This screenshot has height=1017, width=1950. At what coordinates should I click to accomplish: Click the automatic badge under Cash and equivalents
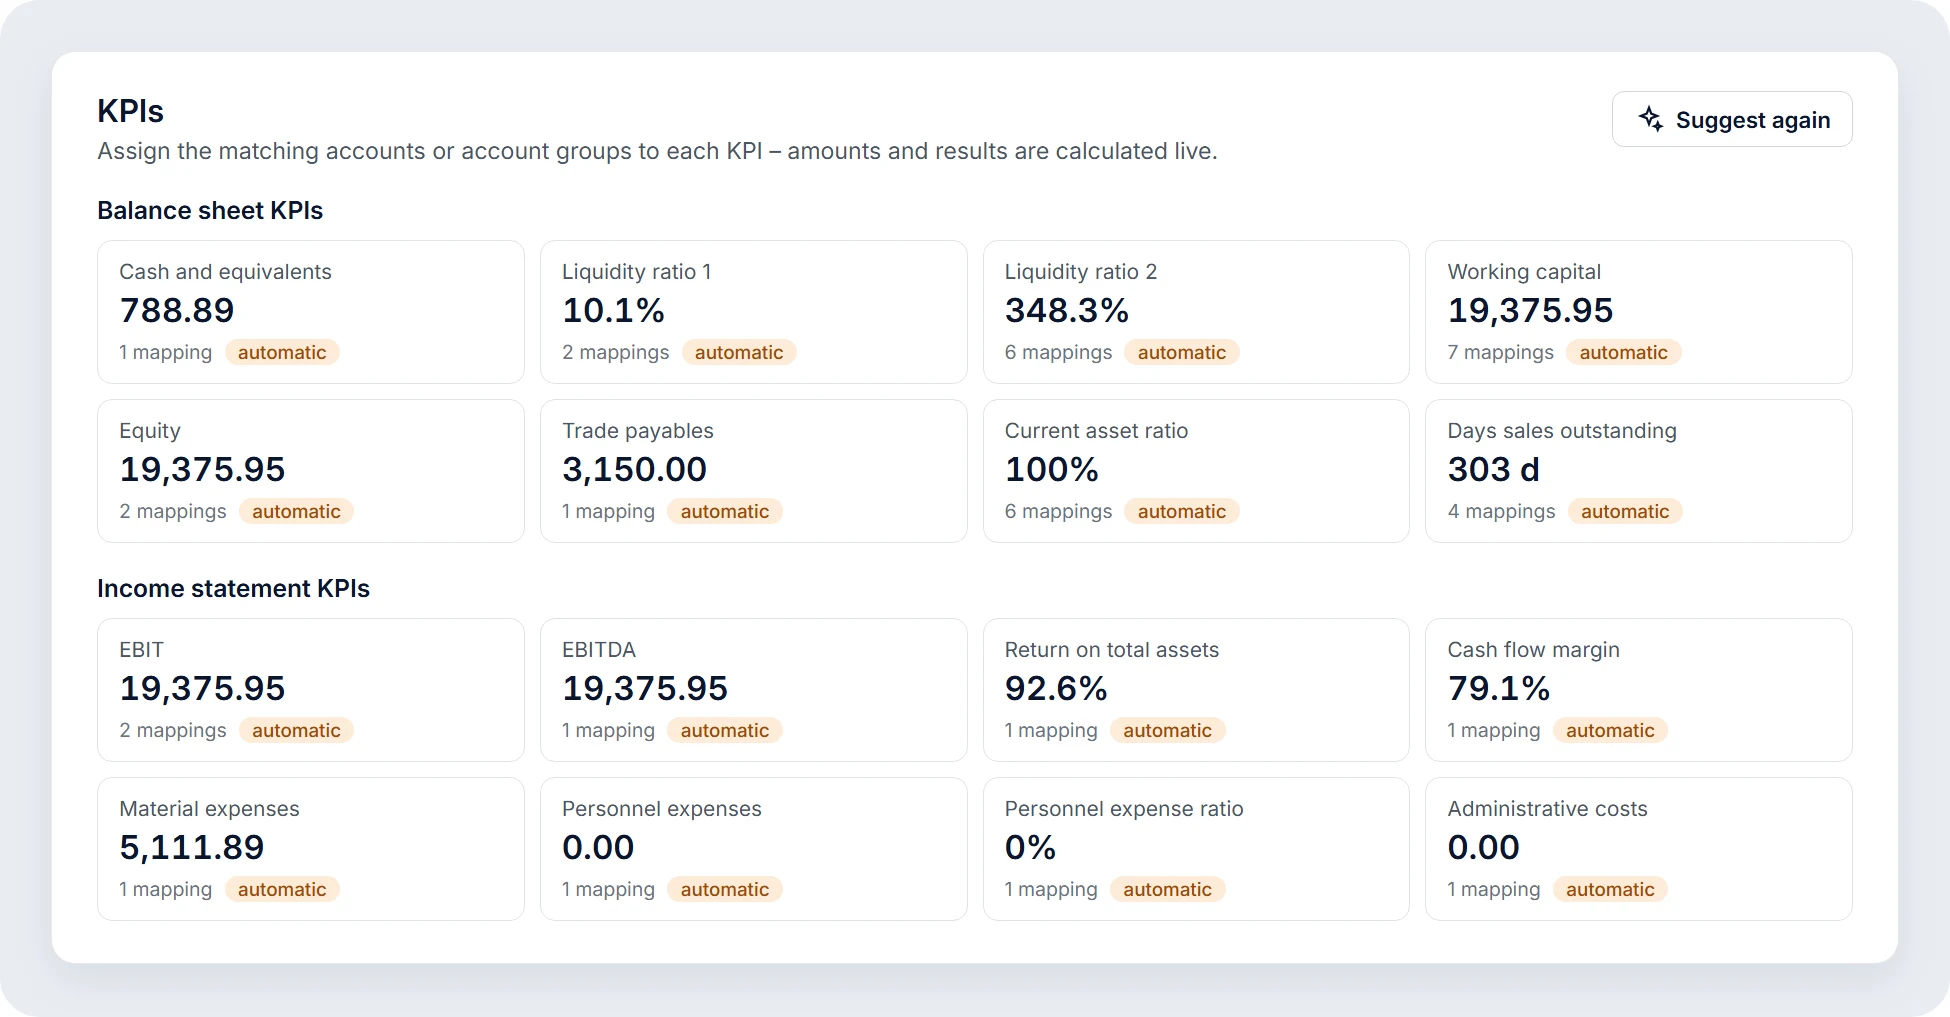coord(282,352)
